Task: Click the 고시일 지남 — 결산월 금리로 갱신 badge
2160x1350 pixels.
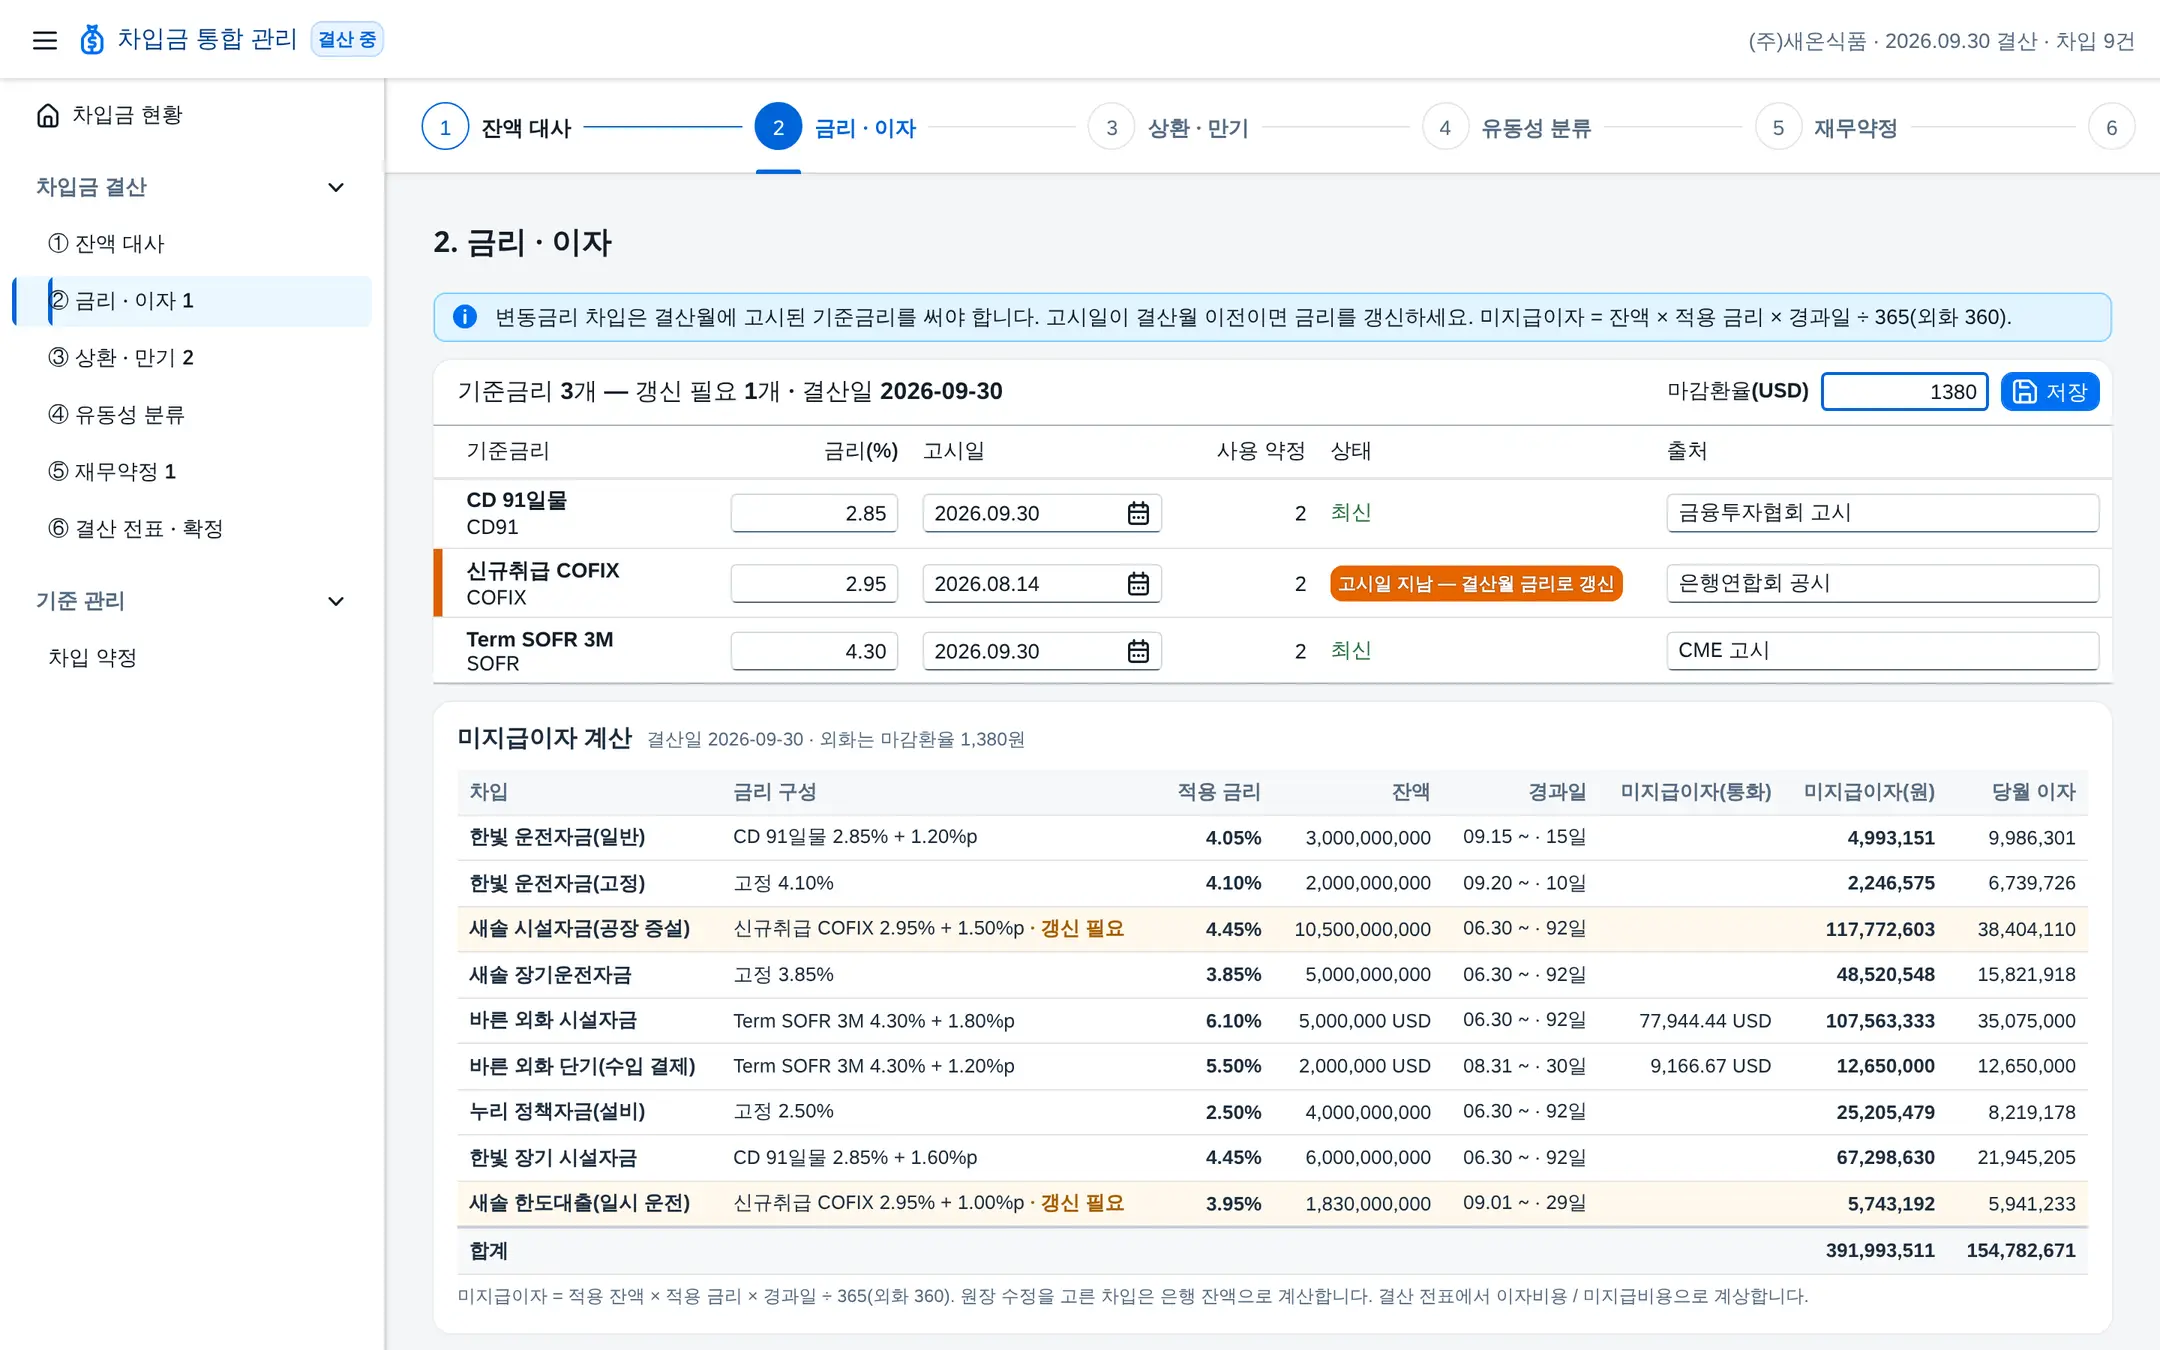Action: tap(1476, 583)
